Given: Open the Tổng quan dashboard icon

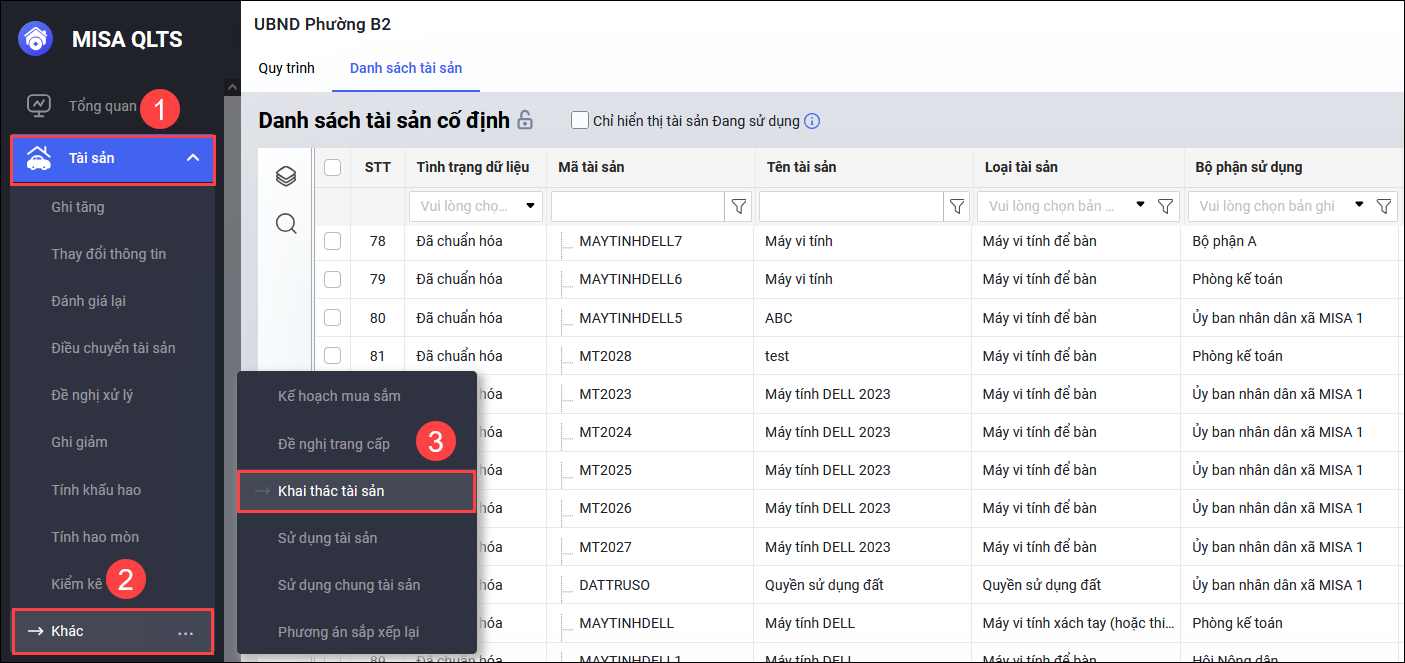Looking at the screenshot, I should tap(38, 106).
